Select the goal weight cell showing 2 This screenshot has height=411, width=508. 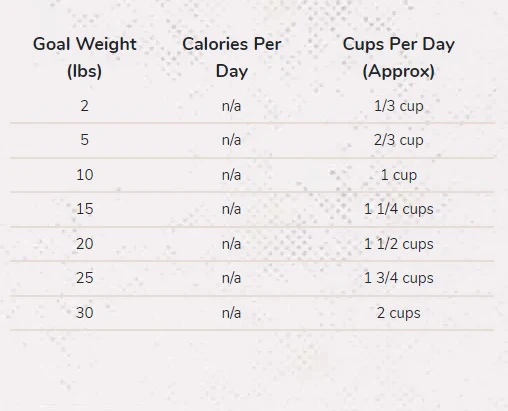[85, 106]
